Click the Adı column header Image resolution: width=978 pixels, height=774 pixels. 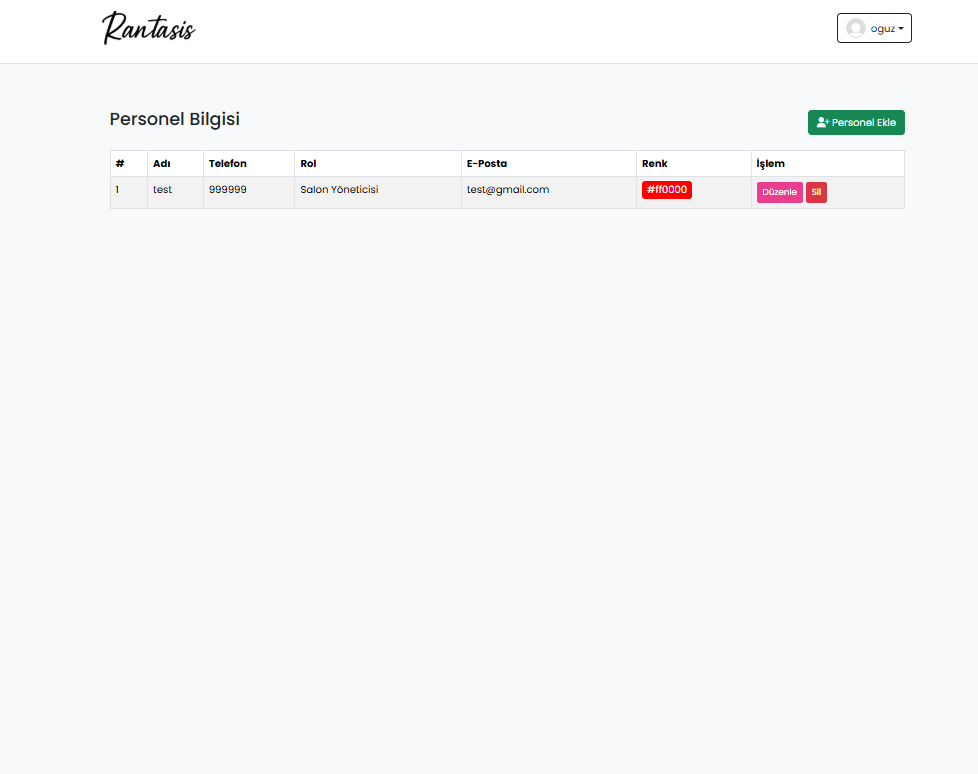(x=162, y=163)
